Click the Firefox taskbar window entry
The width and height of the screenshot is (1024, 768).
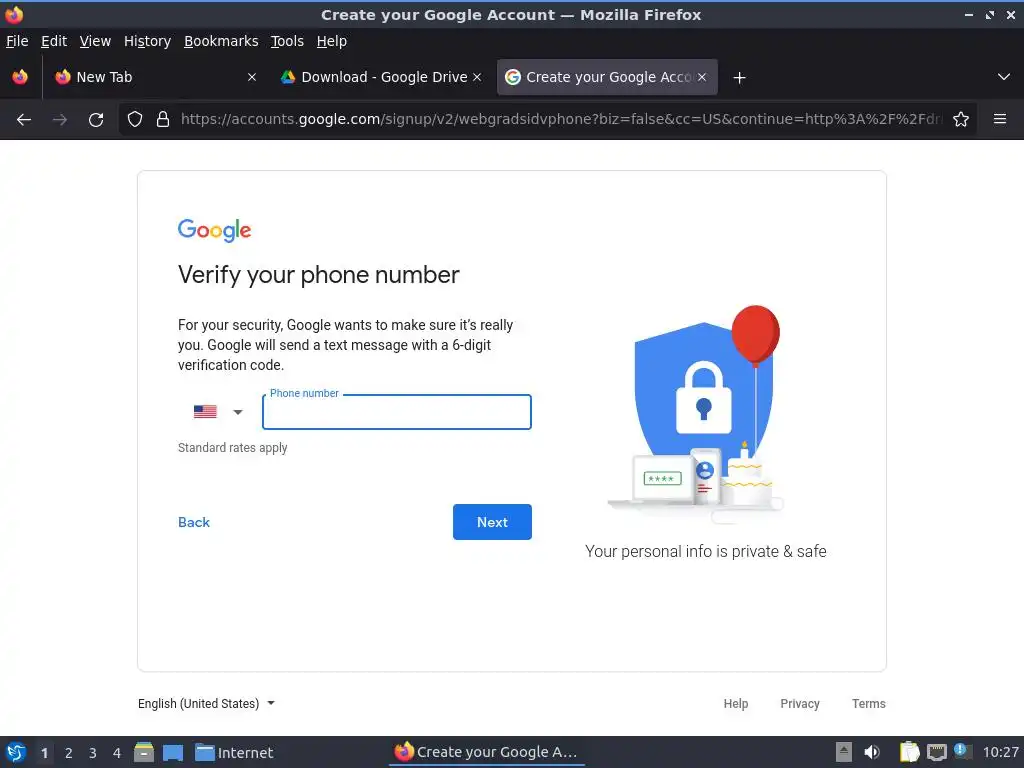tap(487, 752)
